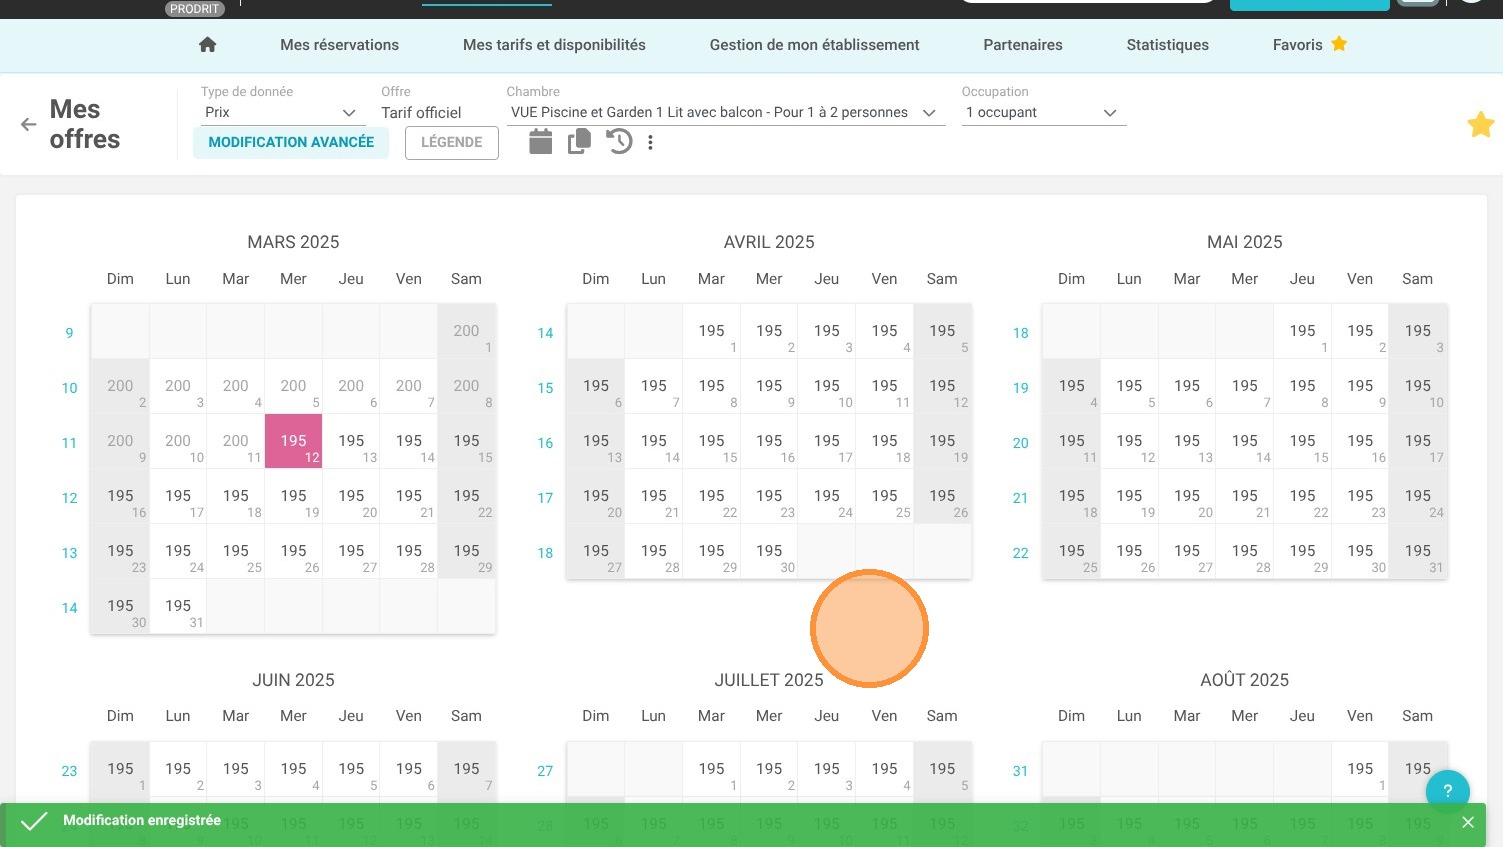Expand the Type de donnée Prix dropdown
This screenshot has width=1503, height=847.
(280, 113)
